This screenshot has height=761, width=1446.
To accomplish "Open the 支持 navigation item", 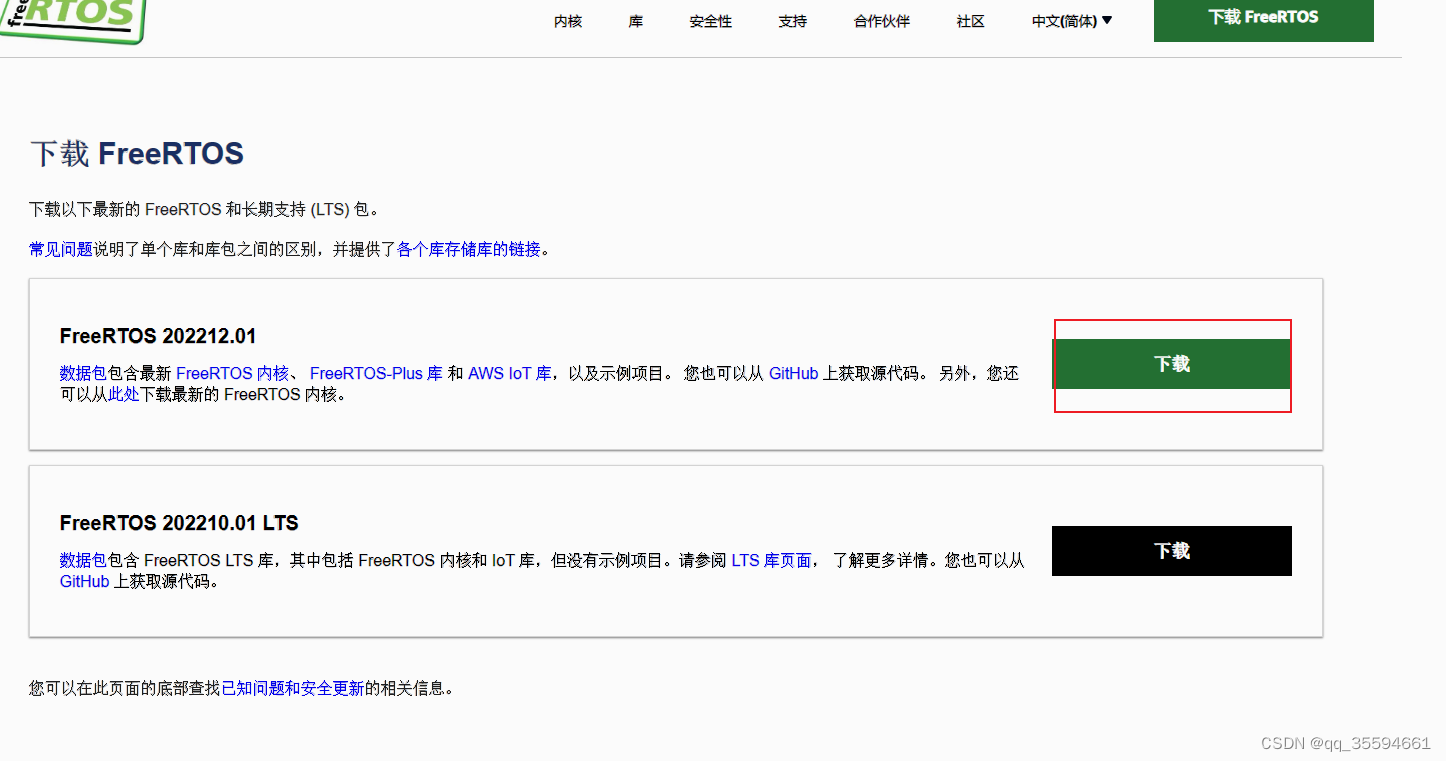I will point(792,20).
